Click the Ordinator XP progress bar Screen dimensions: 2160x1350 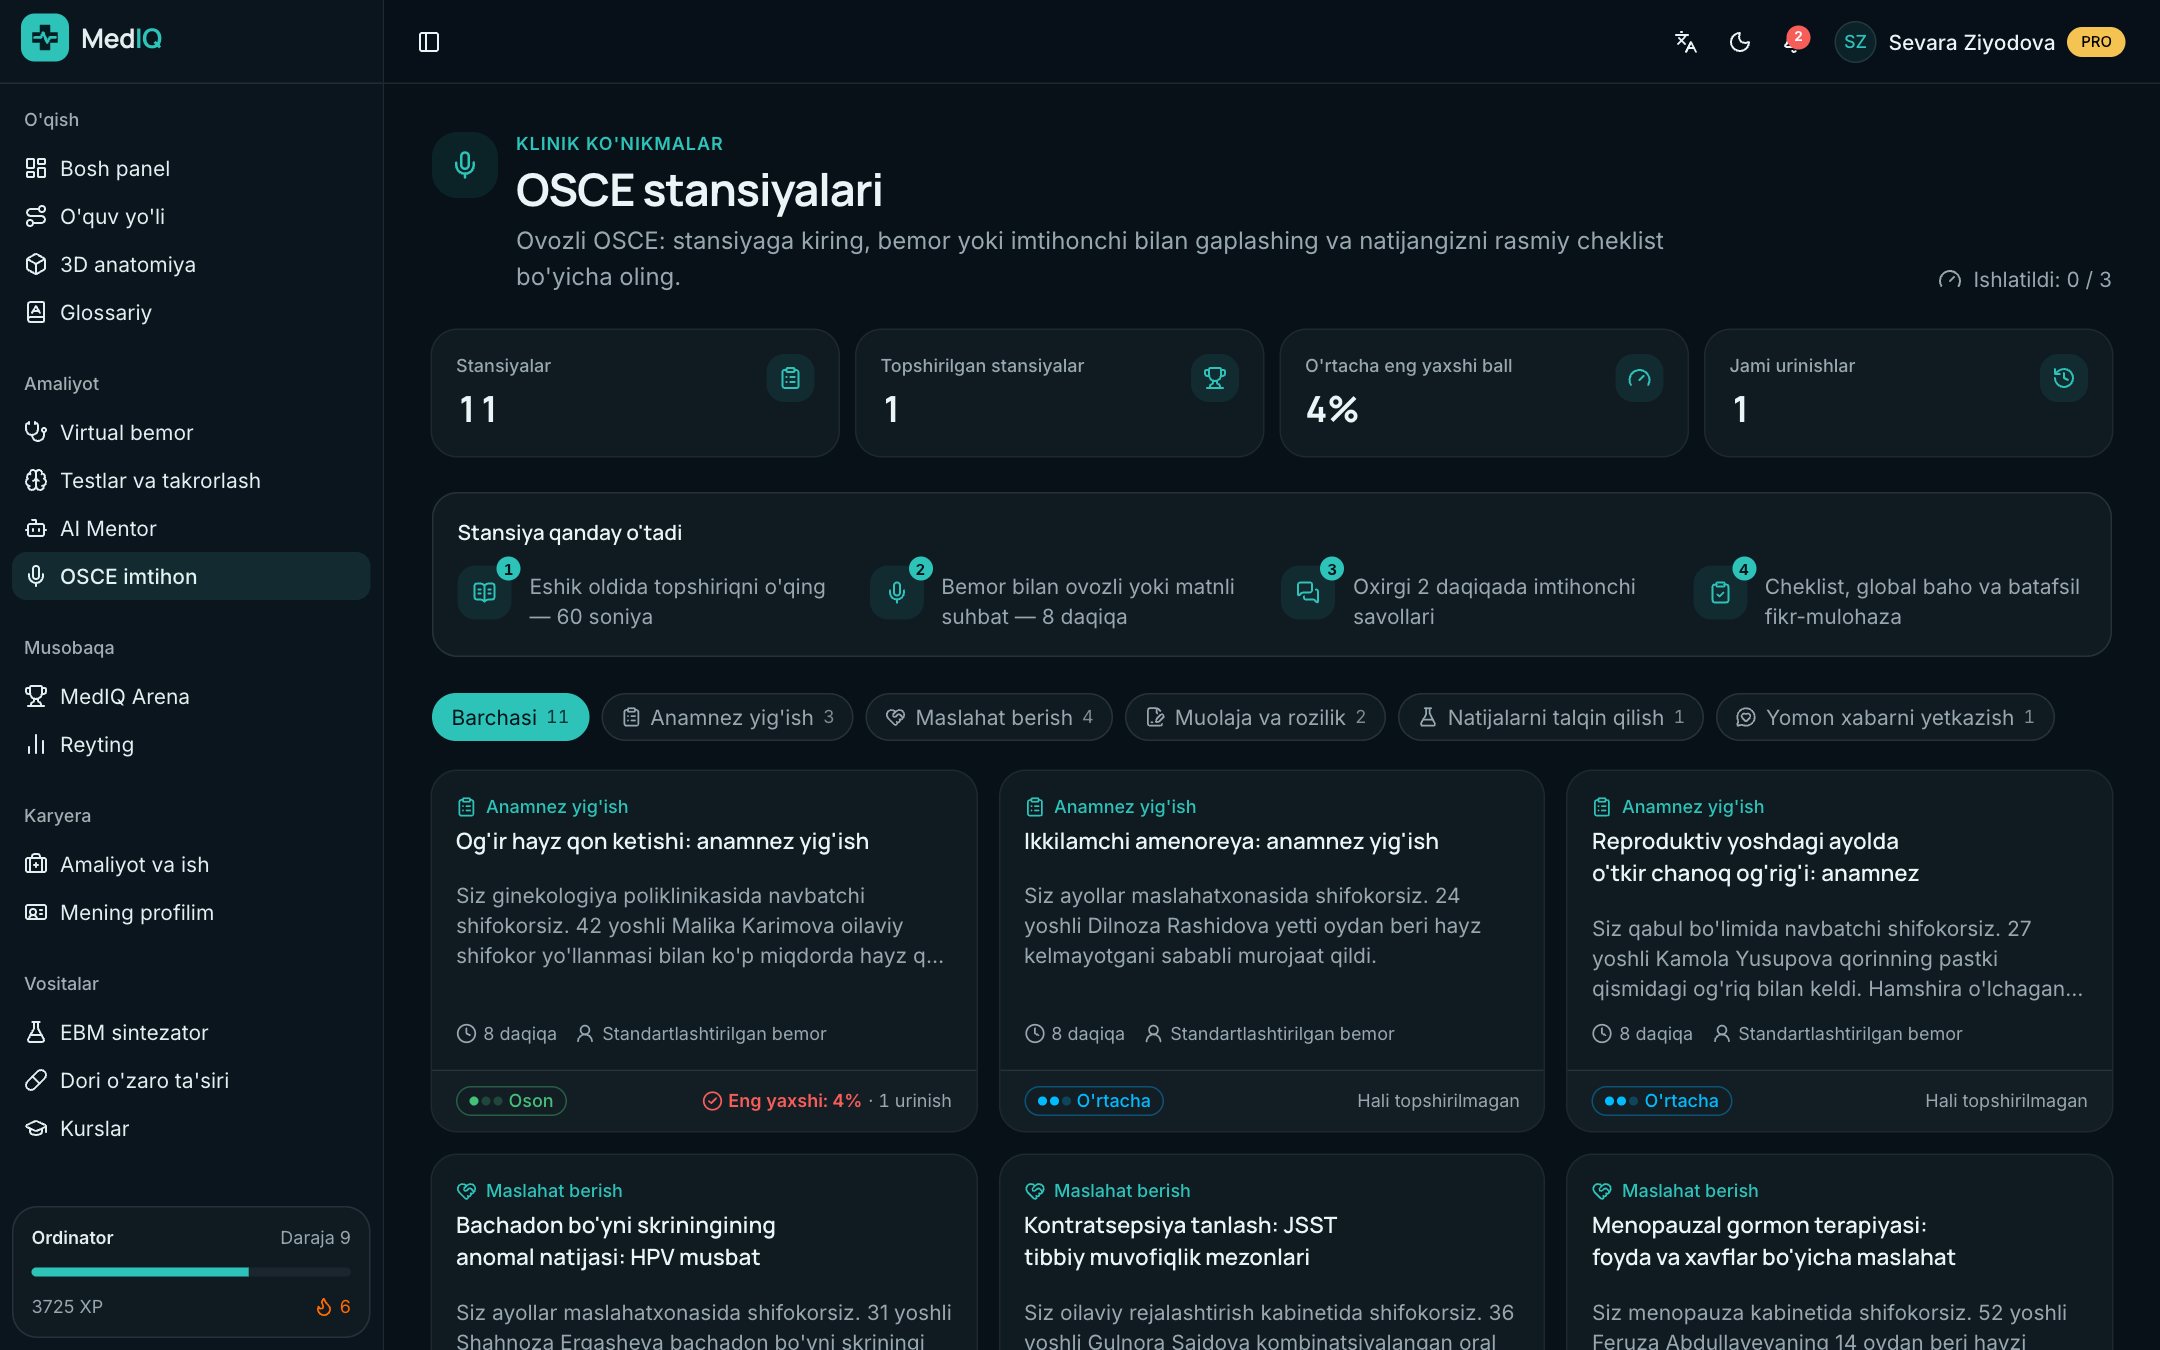[x=191, y=1272]
